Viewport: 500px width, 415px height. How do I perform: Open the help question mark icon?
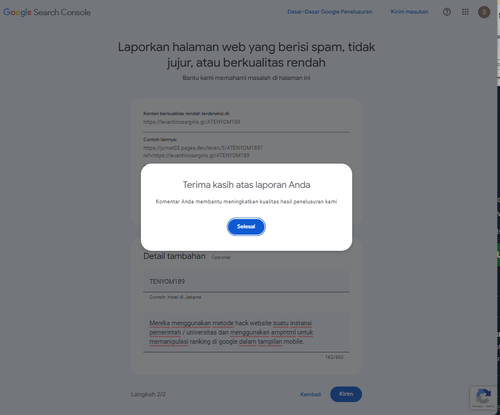pos(447,12)
